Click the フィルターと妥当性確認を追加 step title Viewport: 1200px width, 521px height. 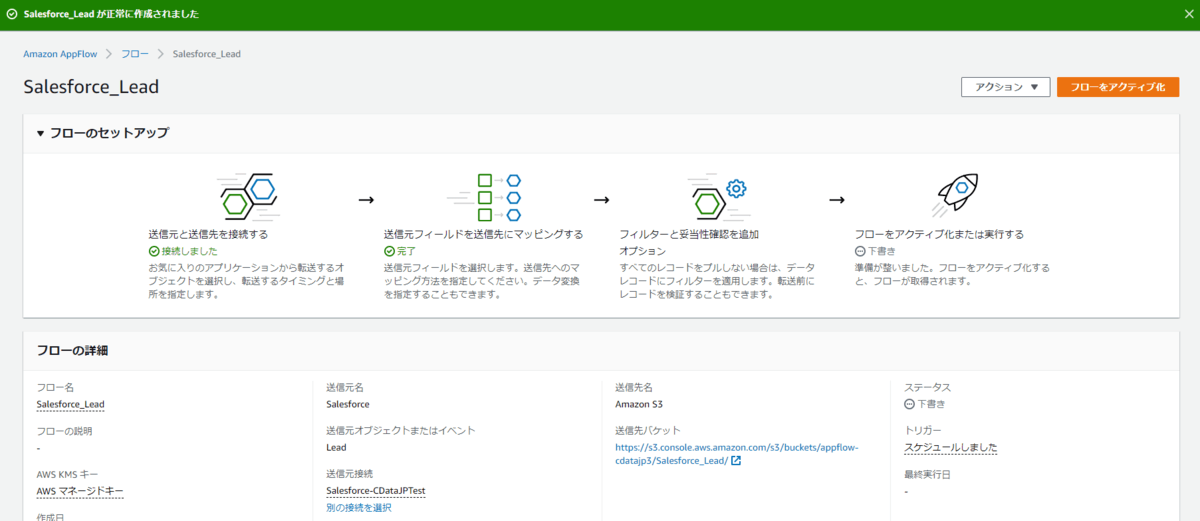click(689, 234)
